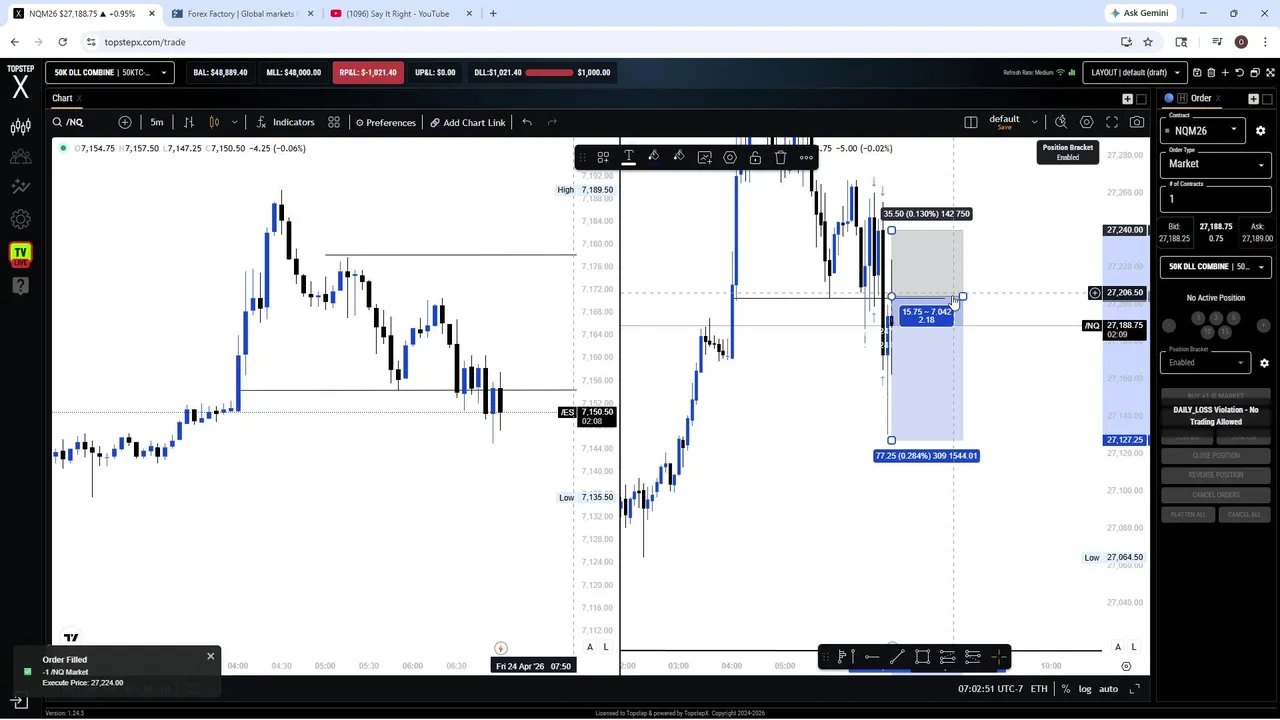Take a chart snapshot with camera icon
Screen dimensions: 1280x720
tap(1137, 122)
